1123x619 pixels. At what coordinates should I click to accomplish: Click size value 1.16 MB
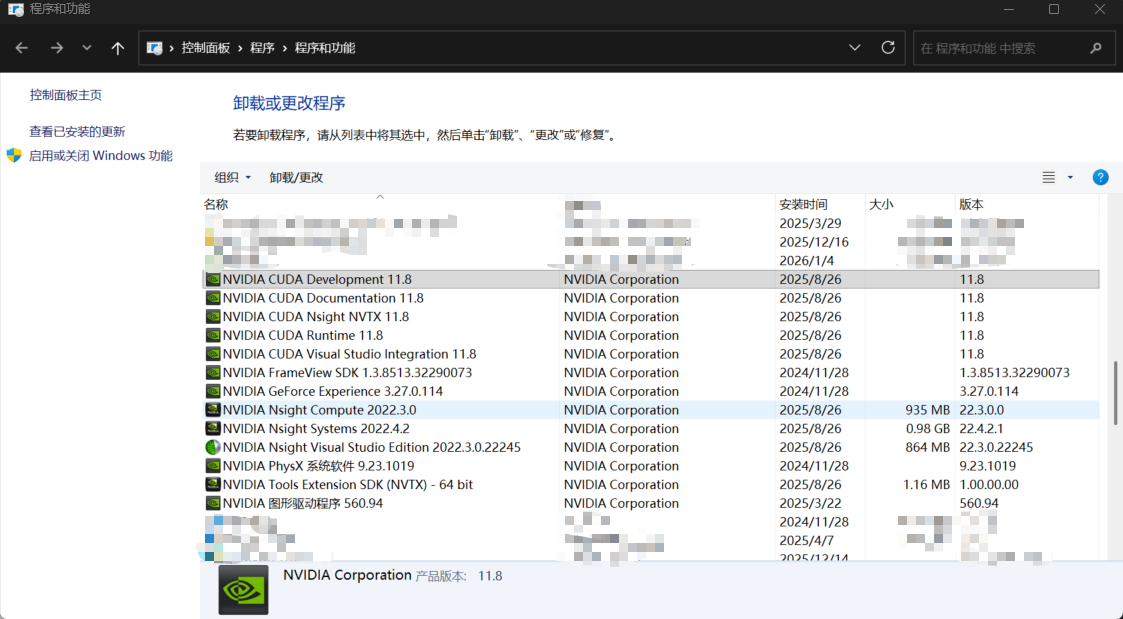click(x=927, y=484)
